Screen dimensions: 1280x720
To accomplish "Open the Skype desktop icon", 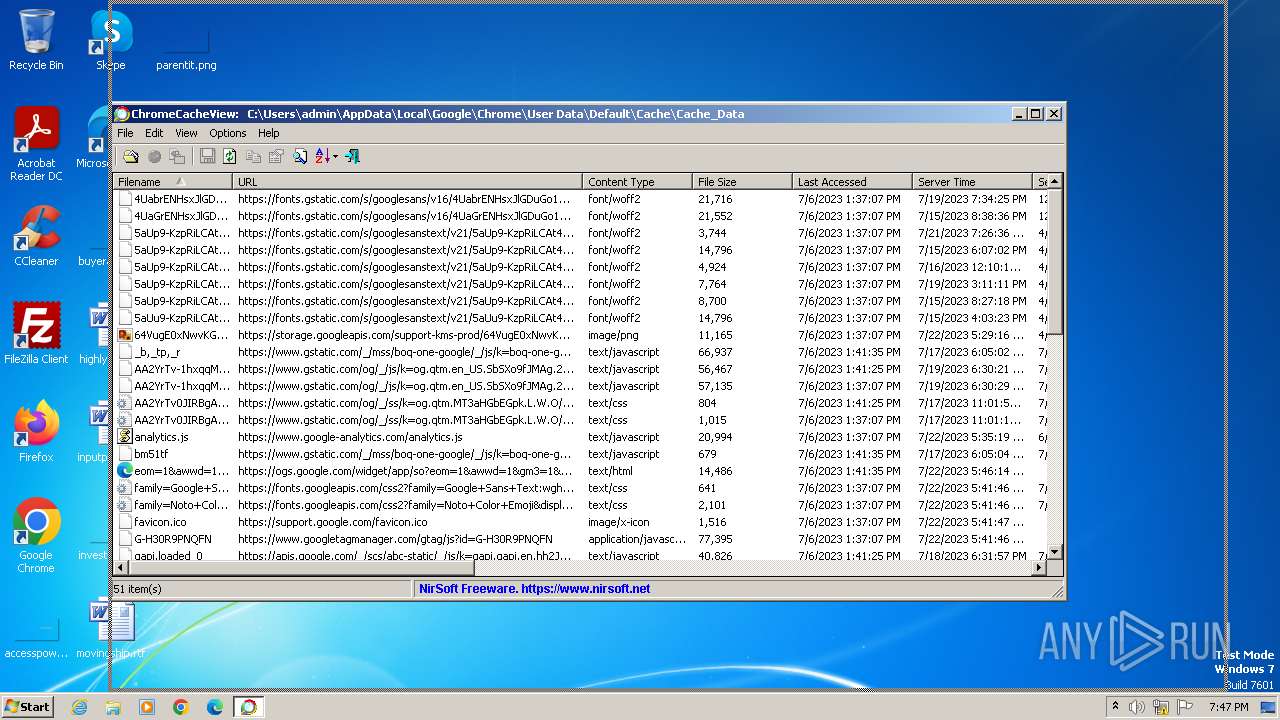I will click(110, 40).
